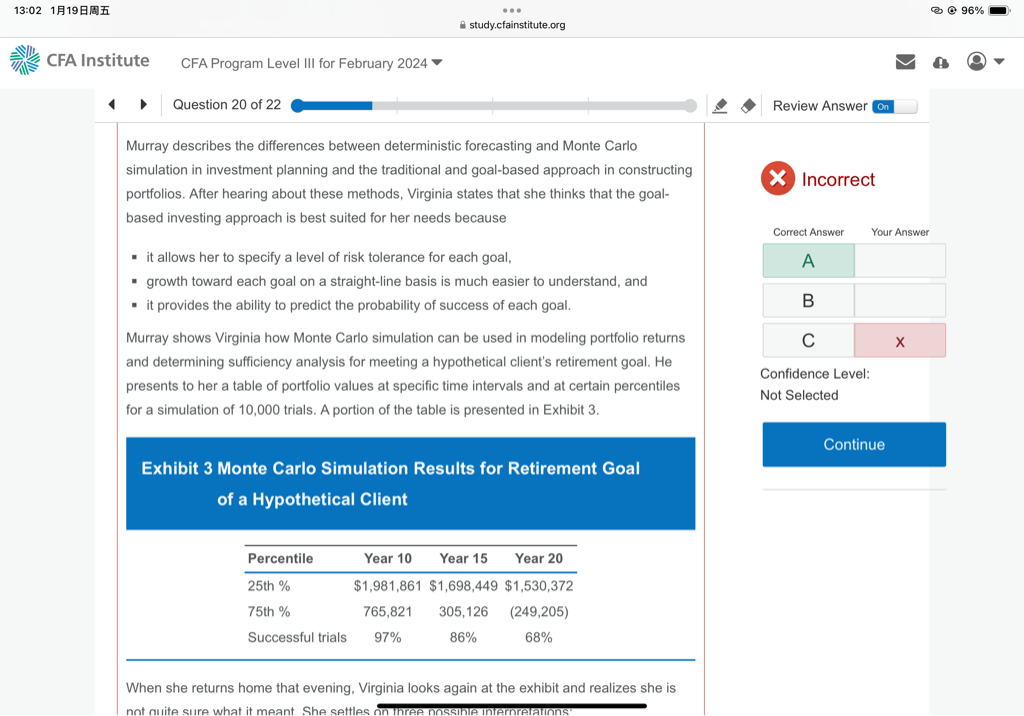Select the eraser tool

tap(747, 106)
